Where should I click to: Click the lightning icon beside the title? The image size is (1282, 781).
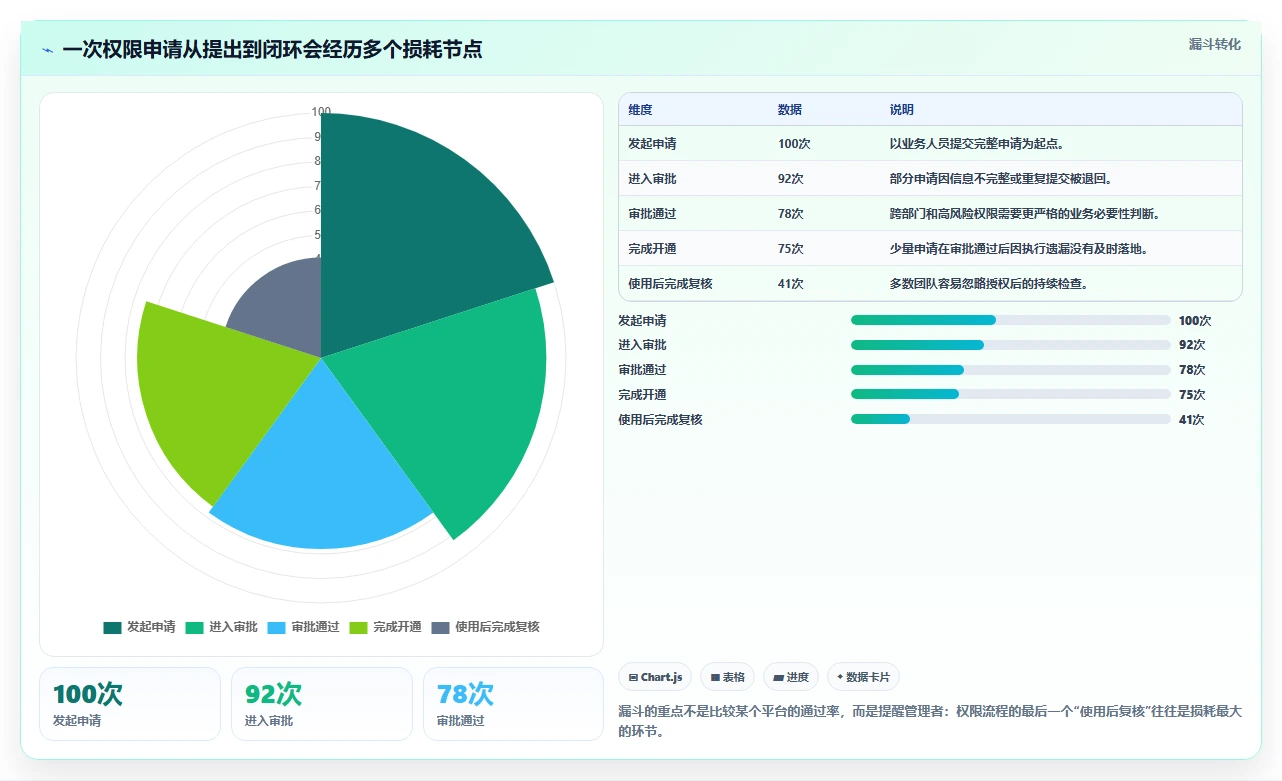coord(48,50)
